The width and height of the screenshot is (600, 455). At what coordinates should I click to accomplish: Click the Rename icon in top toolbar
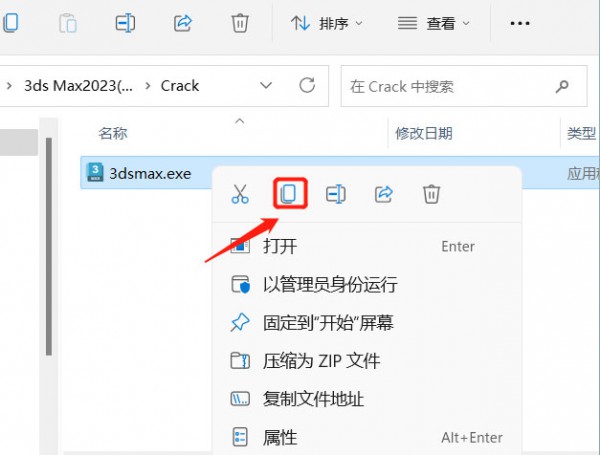(x=125, y=23)
